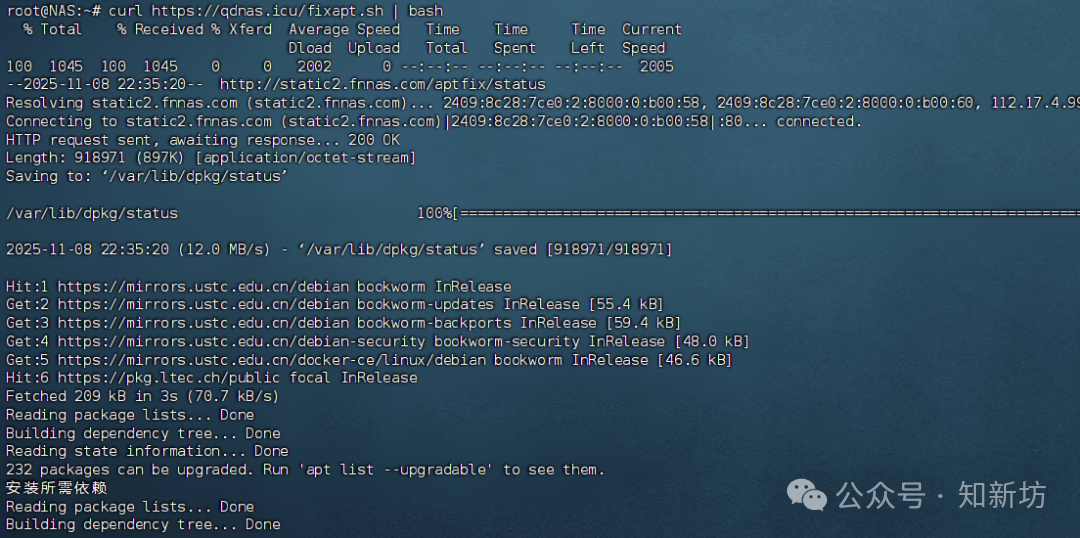Click the 'Fetched 209 kB in 3s' line
The image size is (1080, 538).
142,396
